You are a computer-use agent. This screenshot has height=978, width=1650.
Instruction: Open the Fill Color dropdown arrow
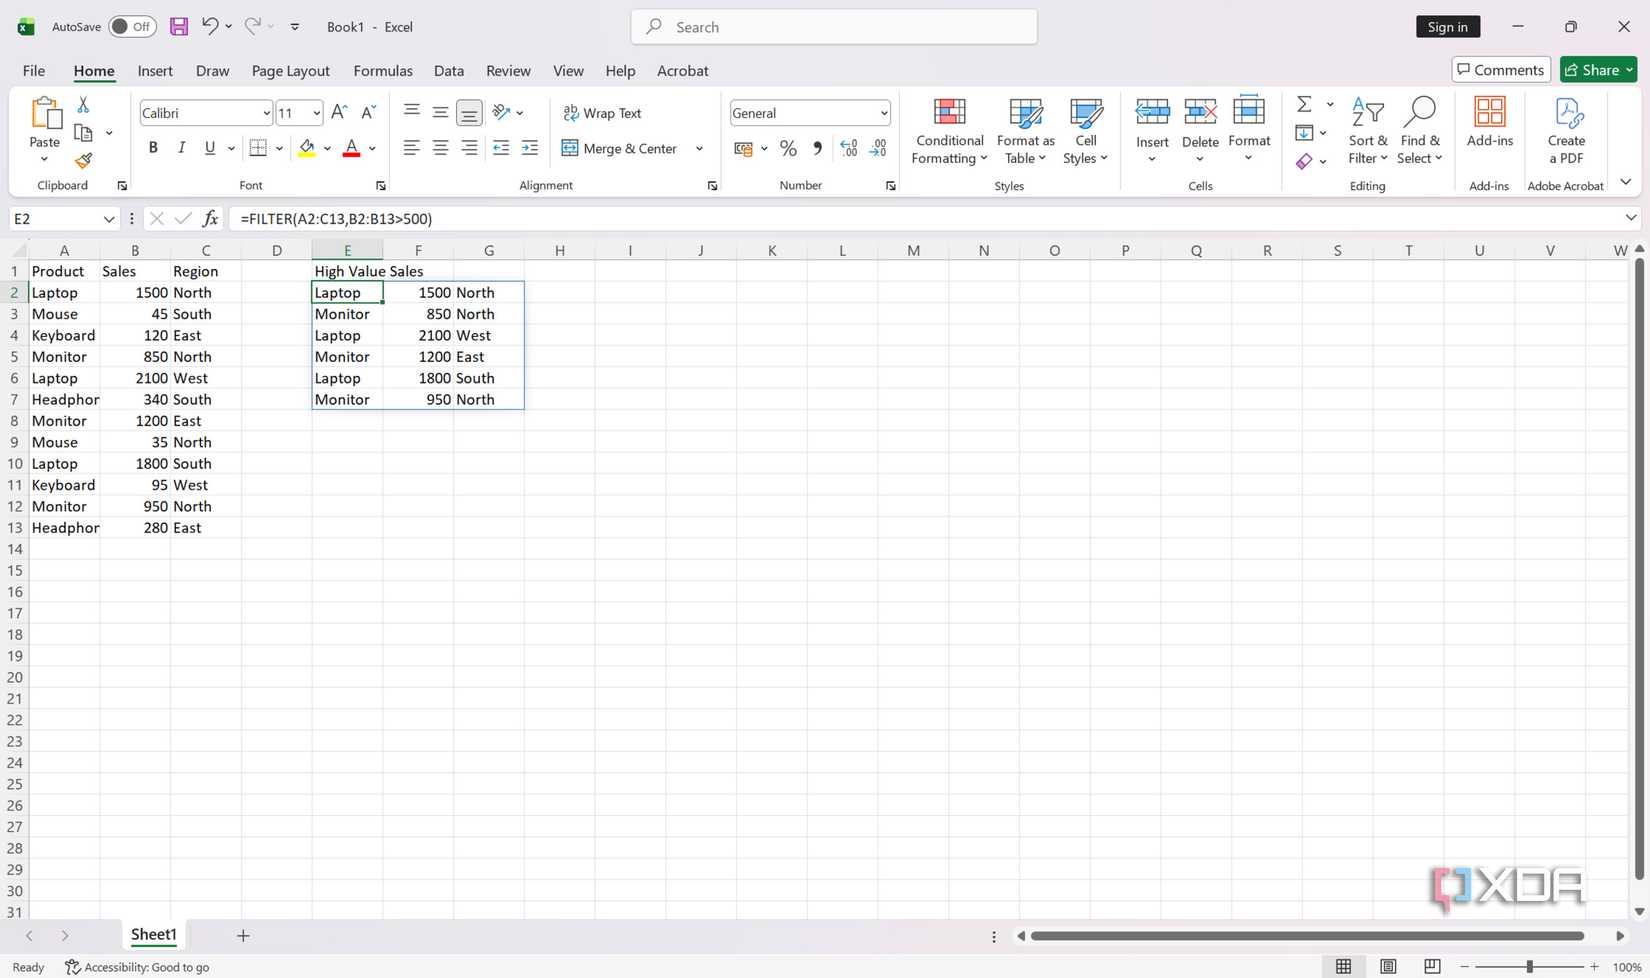325,147
